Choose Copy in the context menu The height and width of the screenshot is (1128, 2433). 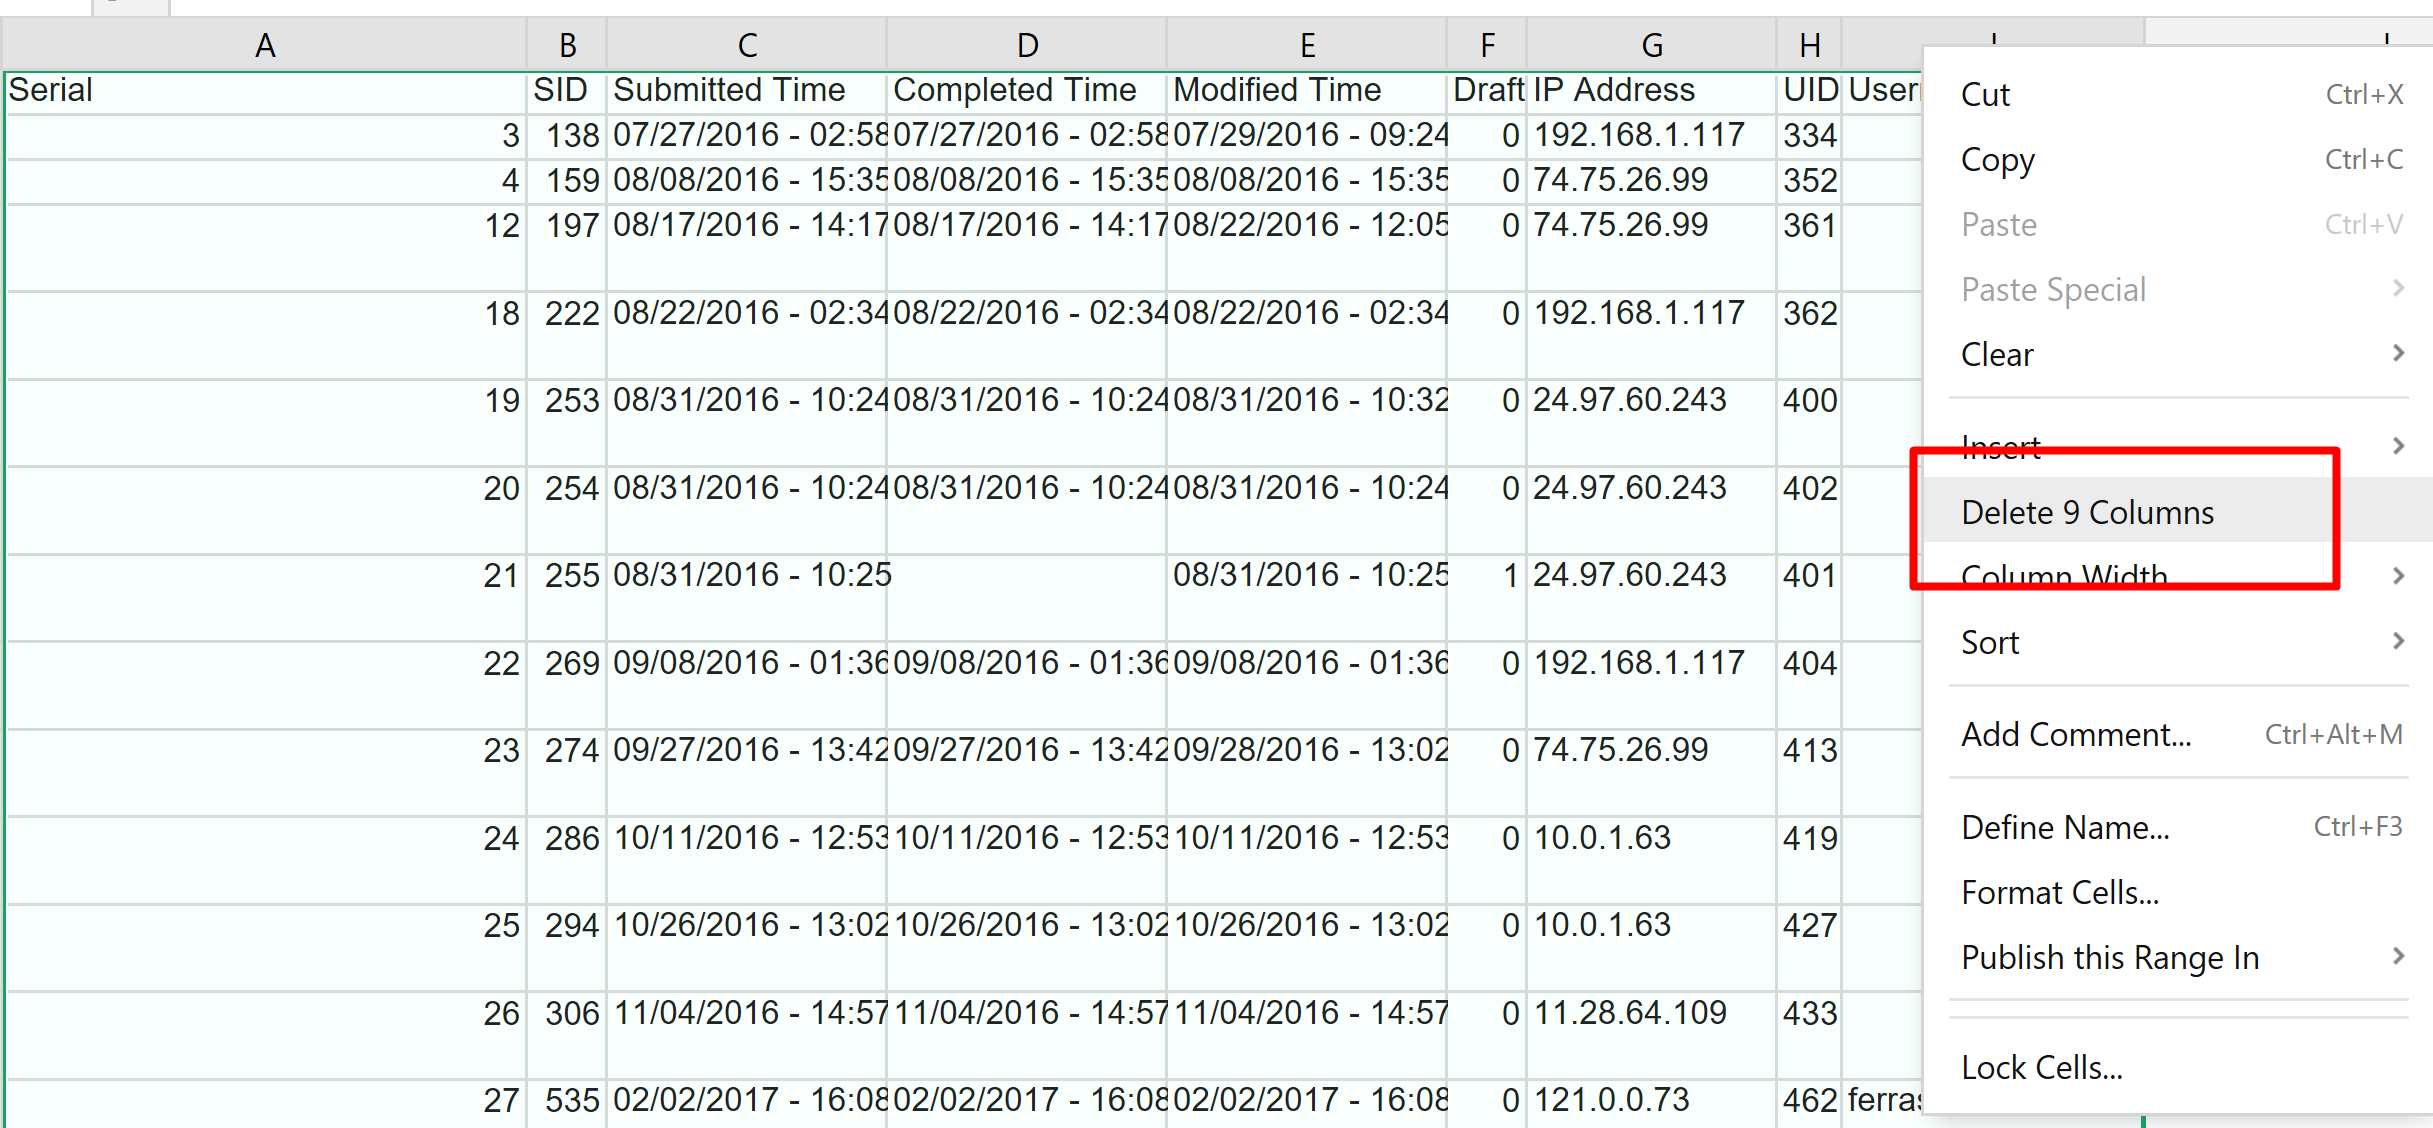[x=1997, y=160]
